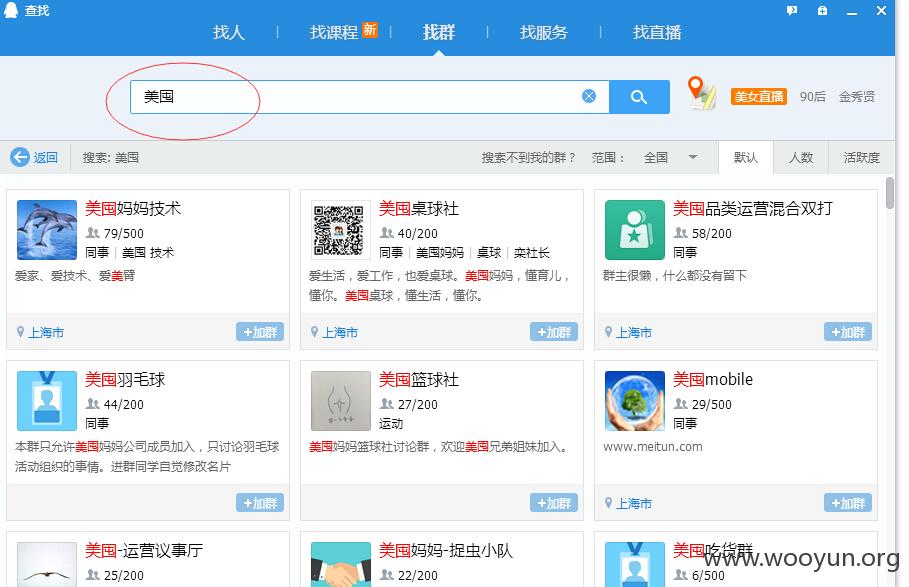This screenshot has height=587, width=909.
Task: Open ID badge avatar of 美囤羽毛球
Action: click(47, 400)
